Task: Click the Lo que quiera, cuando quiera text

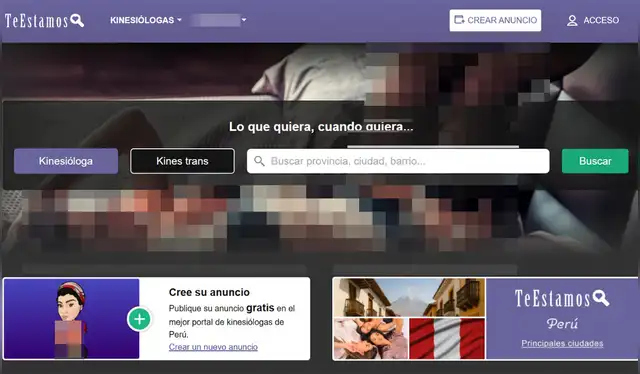Action: pyautogui.click(x=321, y=127)
